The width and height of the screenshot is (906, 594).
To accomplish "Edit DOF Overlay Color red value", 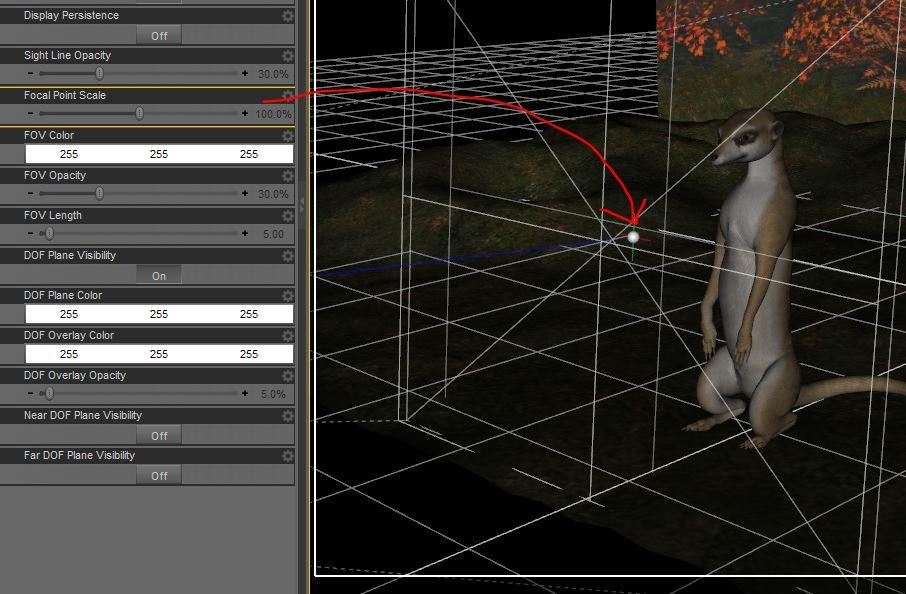I will [69, 354].
